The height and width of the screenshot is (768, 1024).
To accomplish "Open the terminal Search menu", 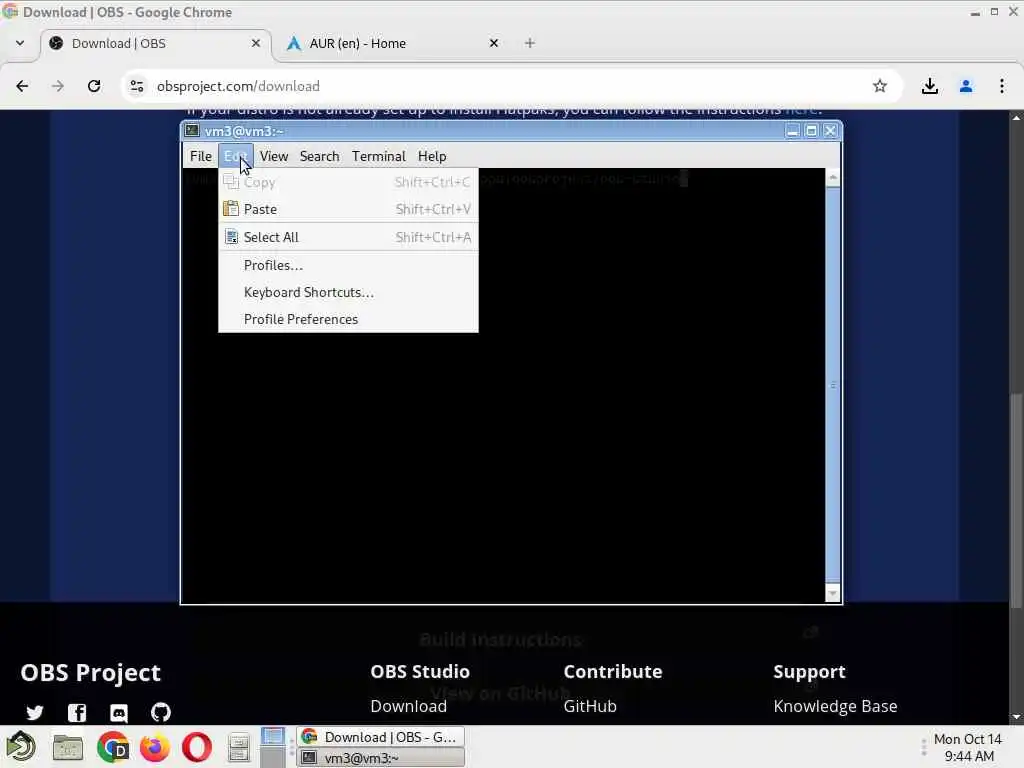I will pyautogui.click(x=319, y=156).
